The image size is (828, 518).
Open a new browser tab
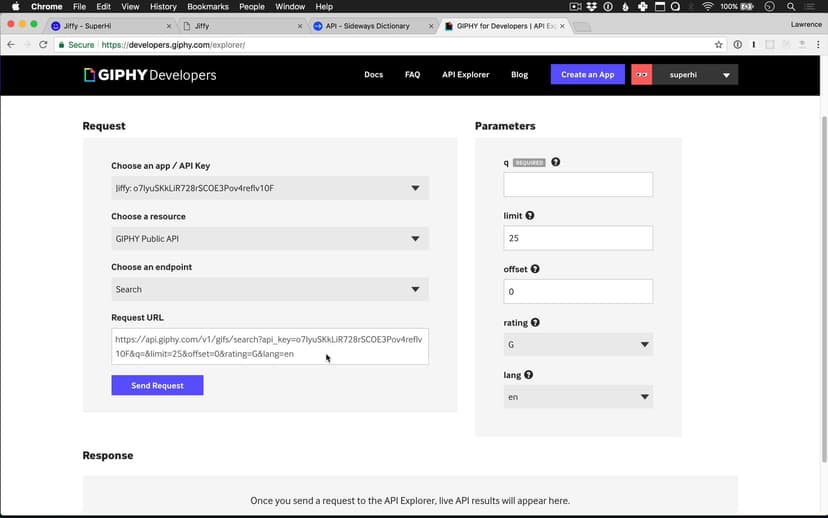click(x=582, y=26)
